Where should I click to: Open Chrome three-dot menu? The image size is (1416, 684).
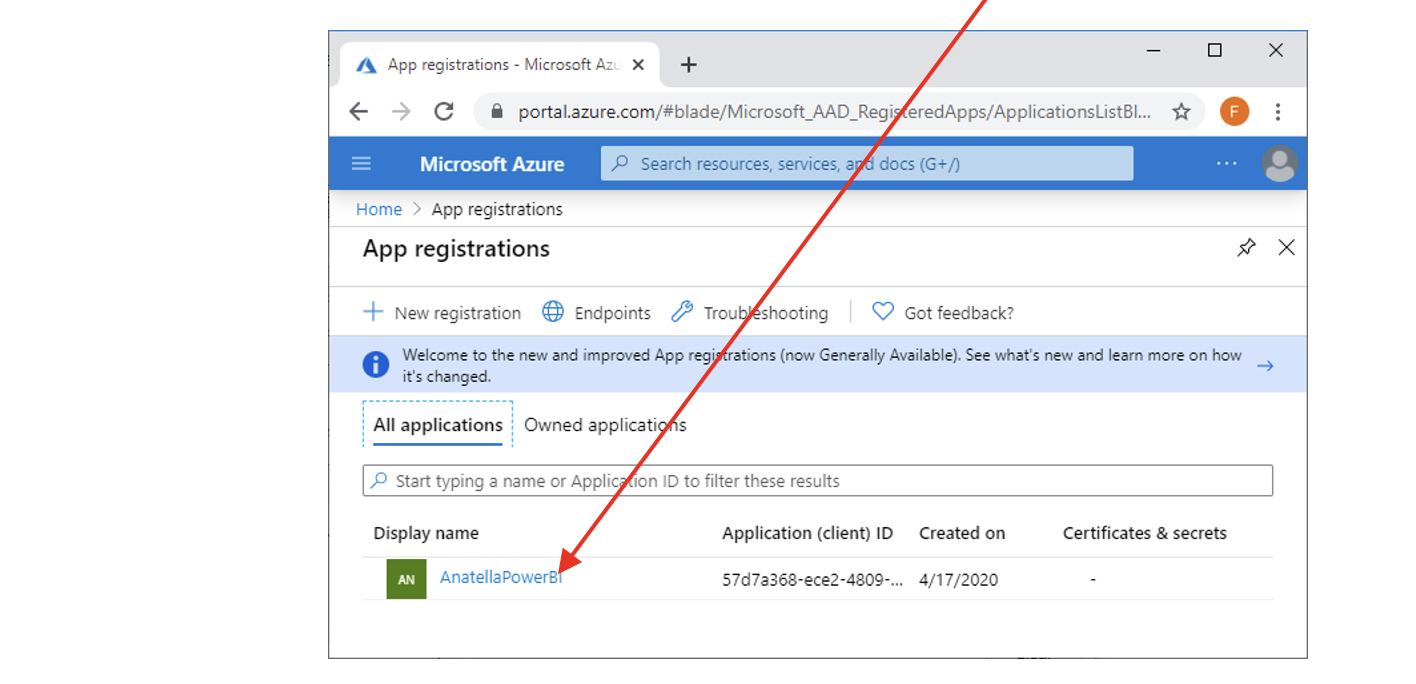point(1277,112)
